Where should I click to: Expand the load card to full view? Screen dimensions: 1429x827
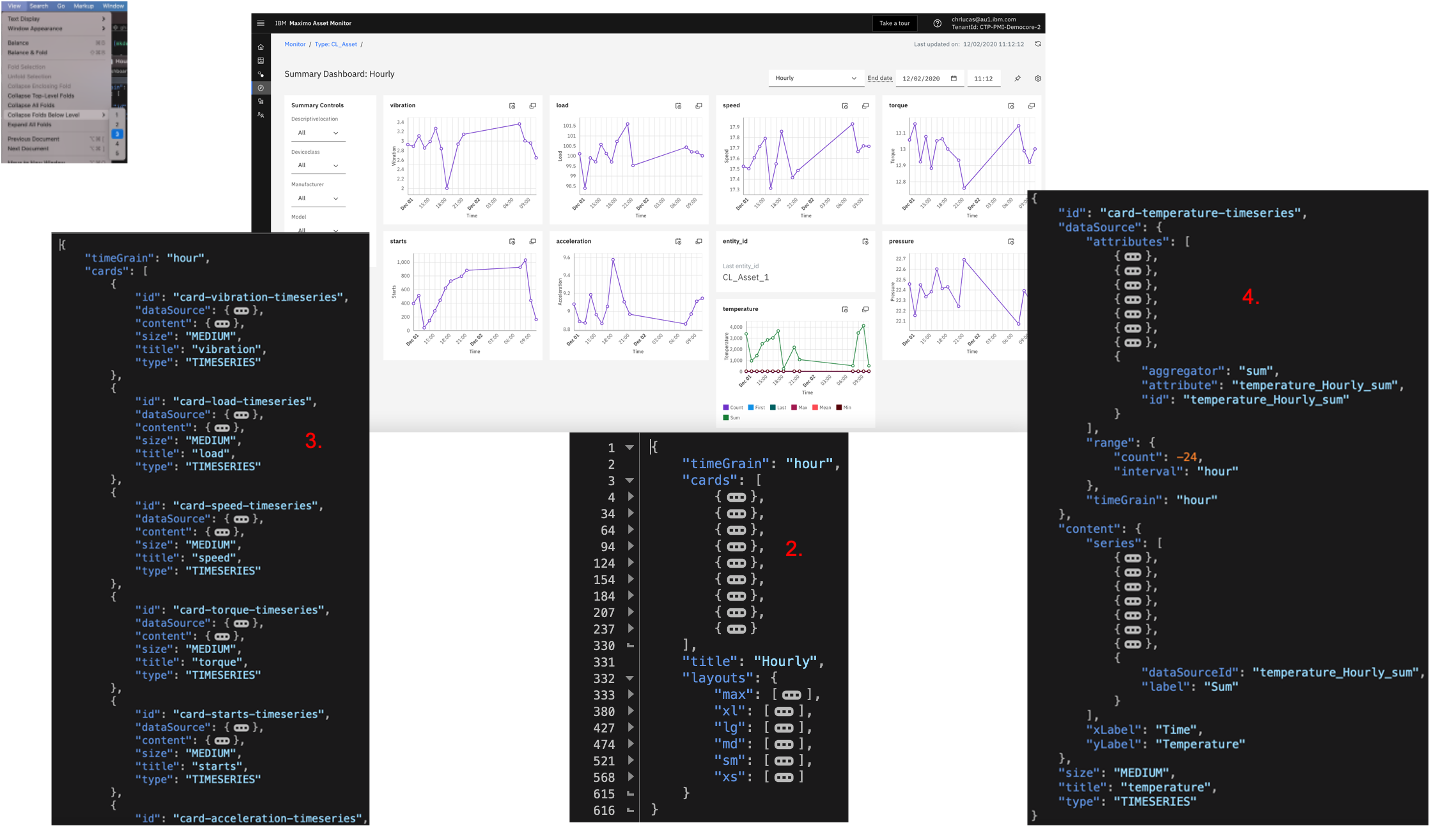(x=699, y=105)
